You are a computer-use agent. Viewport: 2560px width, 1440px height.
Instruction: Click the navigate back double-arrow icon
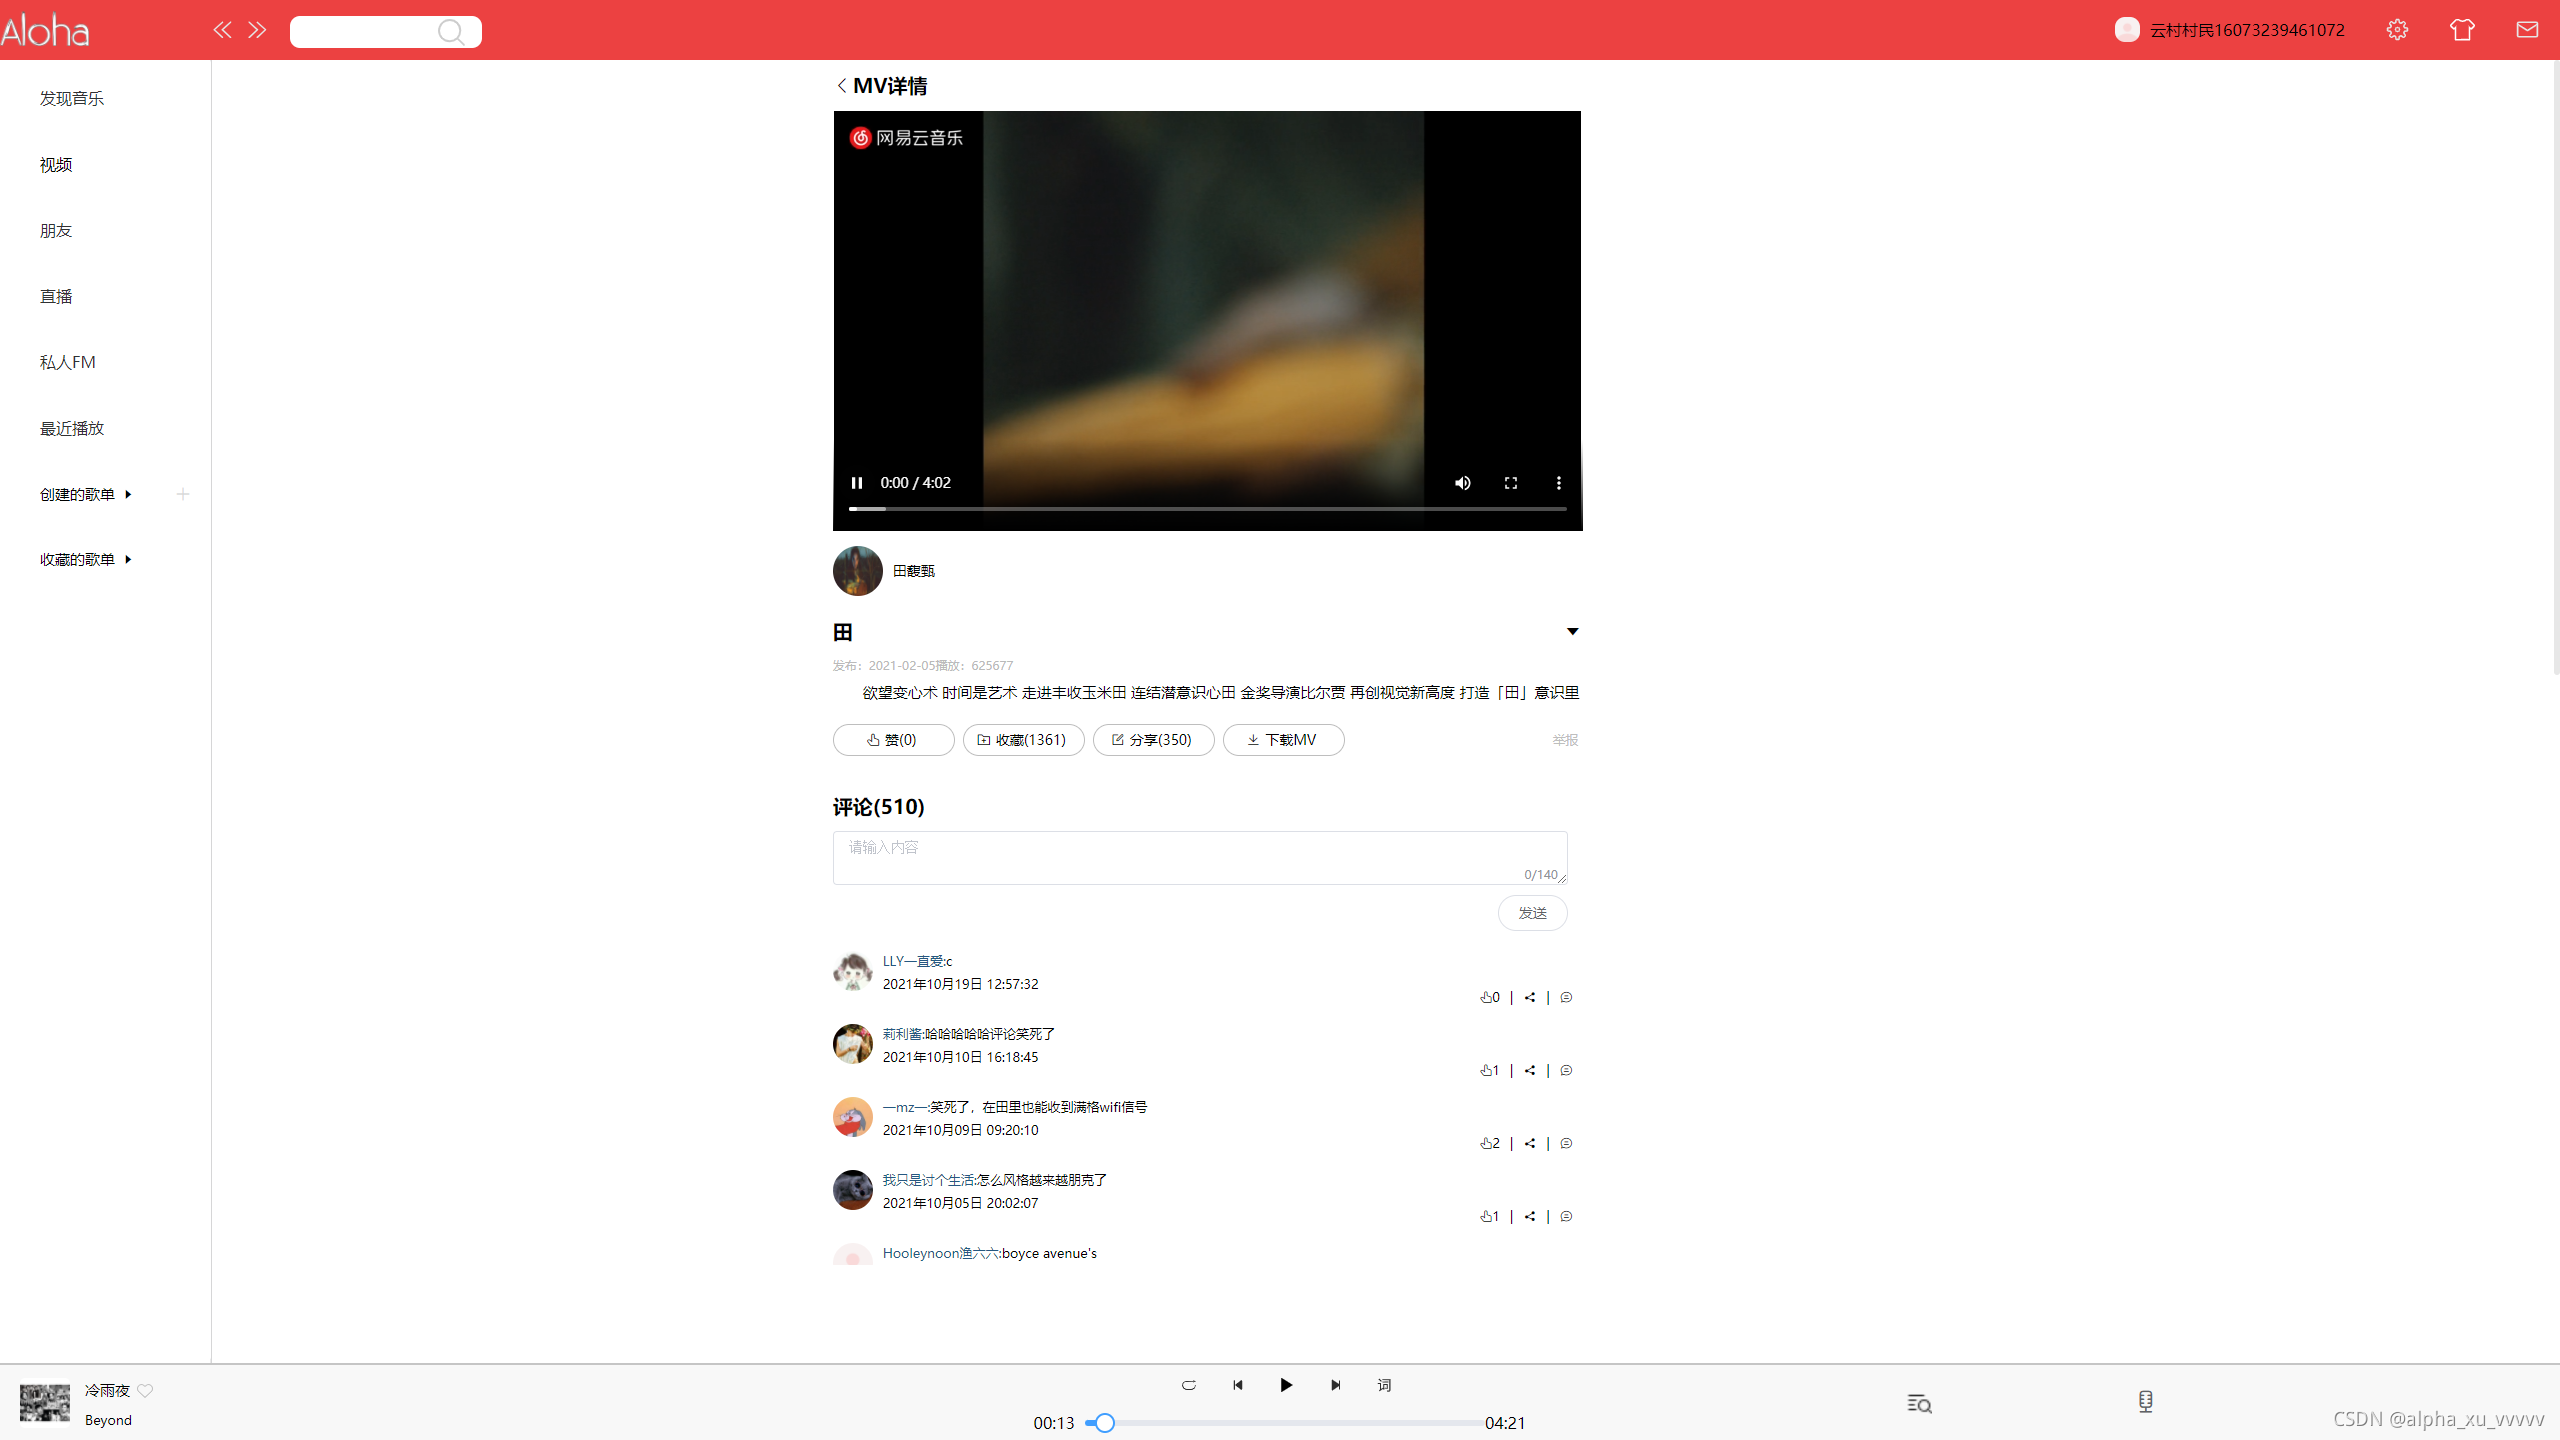click(x=222, y=30)
